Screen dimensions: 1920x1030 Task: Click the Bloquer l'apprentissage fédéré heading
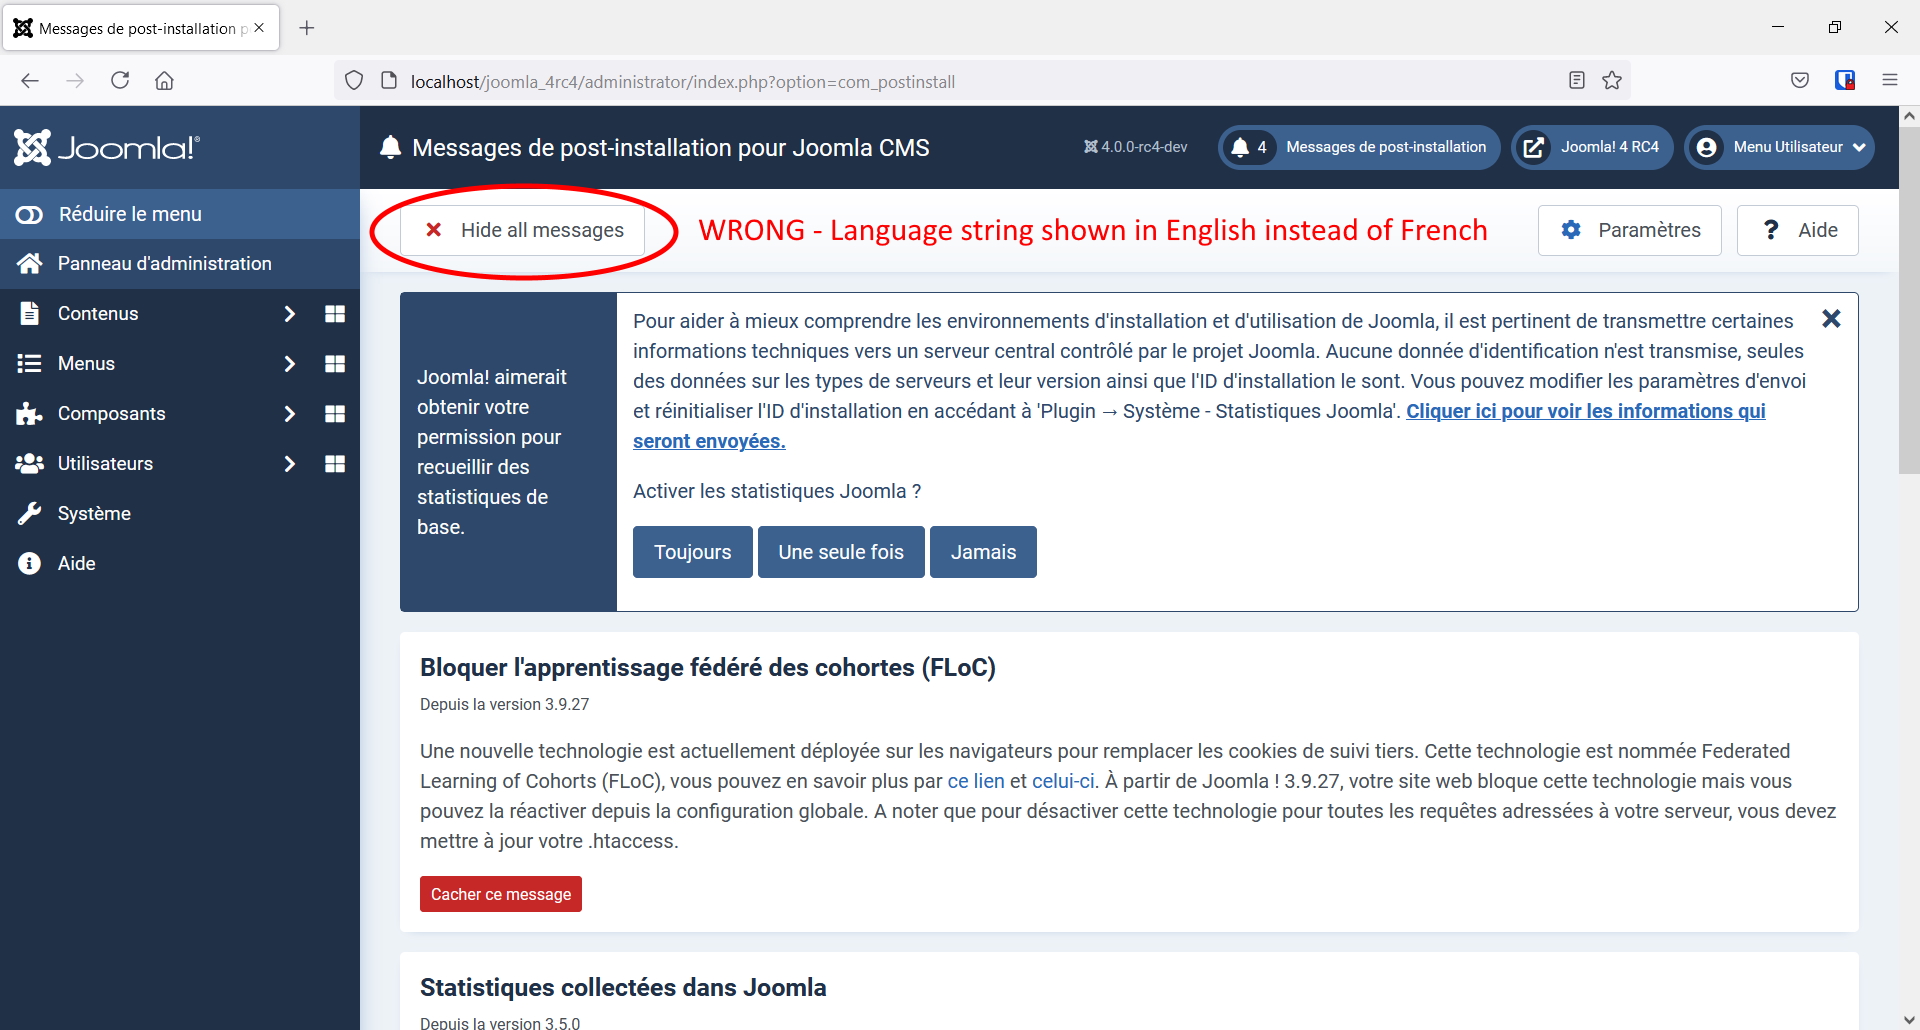(x=708, y=667)
